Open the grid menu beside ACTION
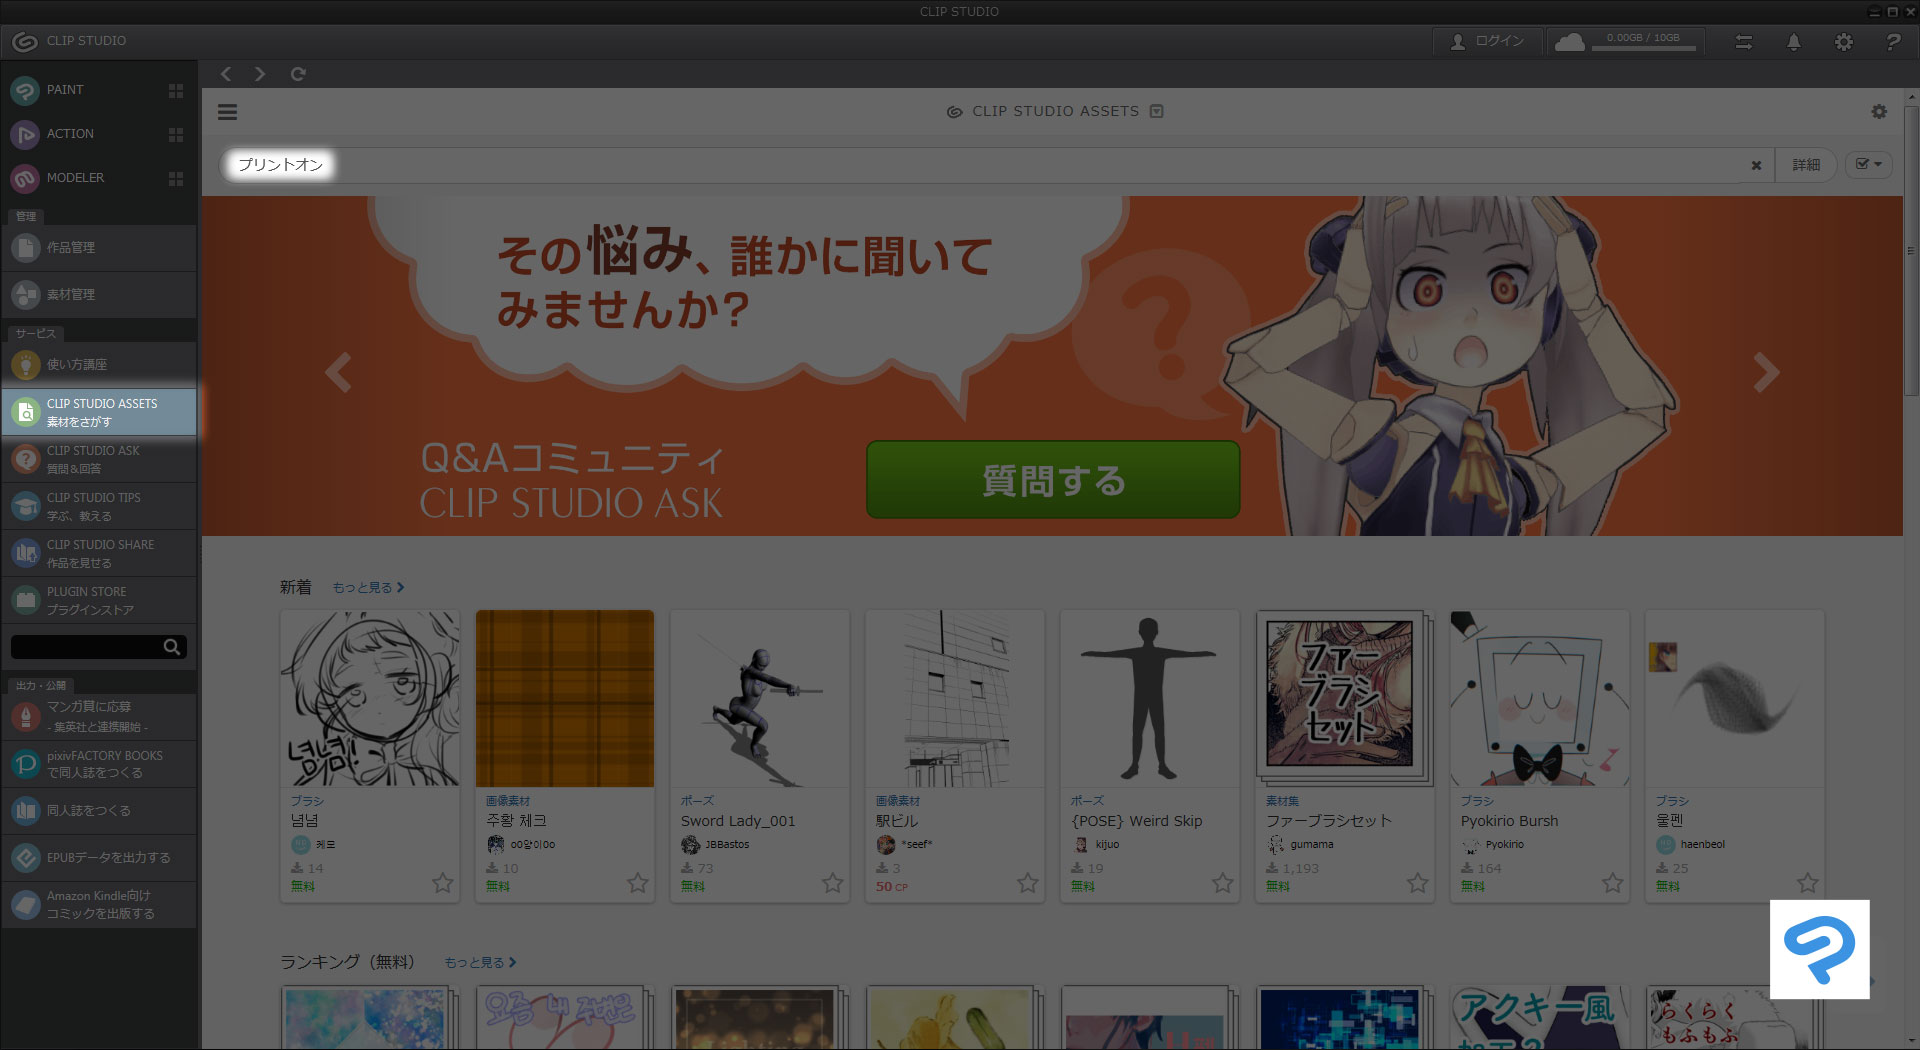Image resolution: width=1920 pixels, height=1050 pixels. pos(176,135)
